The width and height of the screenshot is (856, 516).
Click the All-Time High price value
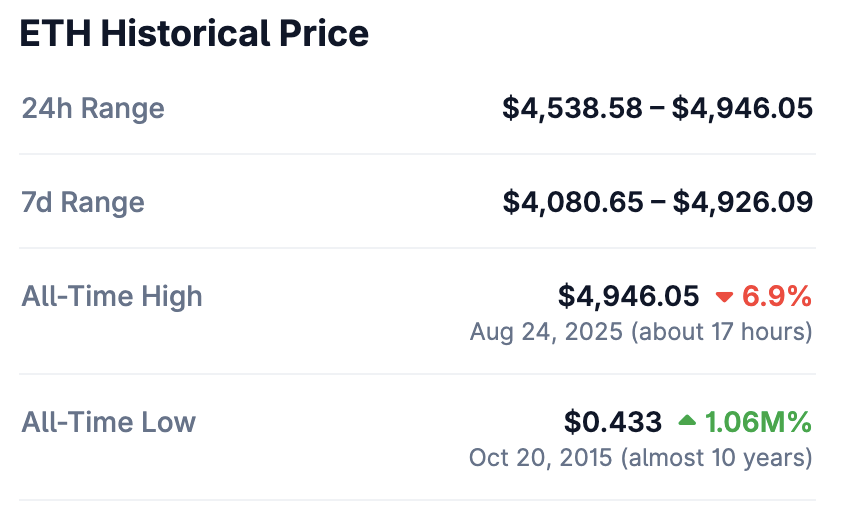[629, 297]
